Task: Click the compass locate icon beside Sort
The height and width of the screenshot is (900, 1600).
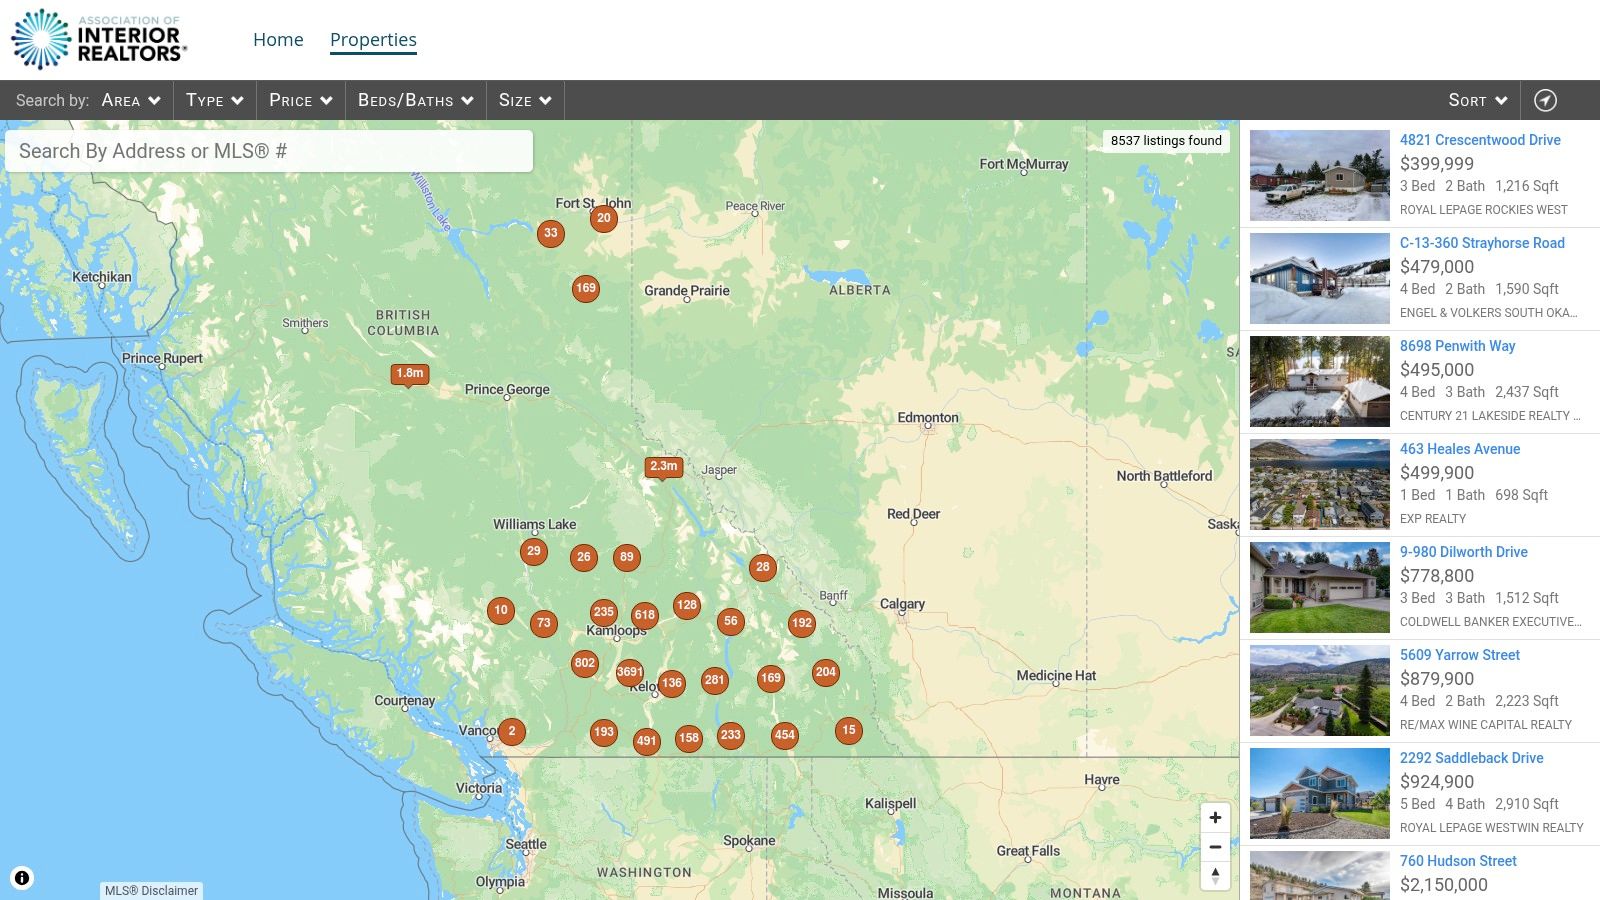Action: 1546,99
